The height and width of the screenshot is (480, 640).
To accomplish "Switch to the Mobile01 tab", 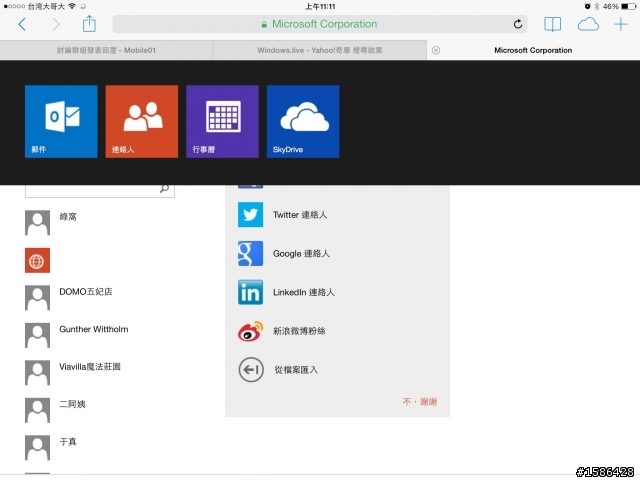I will [x=106, y=50].
